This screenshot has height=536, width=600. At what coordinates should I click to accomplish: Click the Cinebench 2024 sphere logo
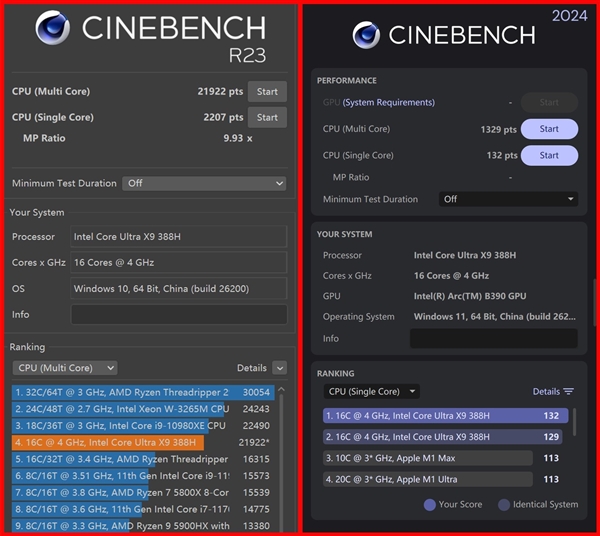[365, 35]
